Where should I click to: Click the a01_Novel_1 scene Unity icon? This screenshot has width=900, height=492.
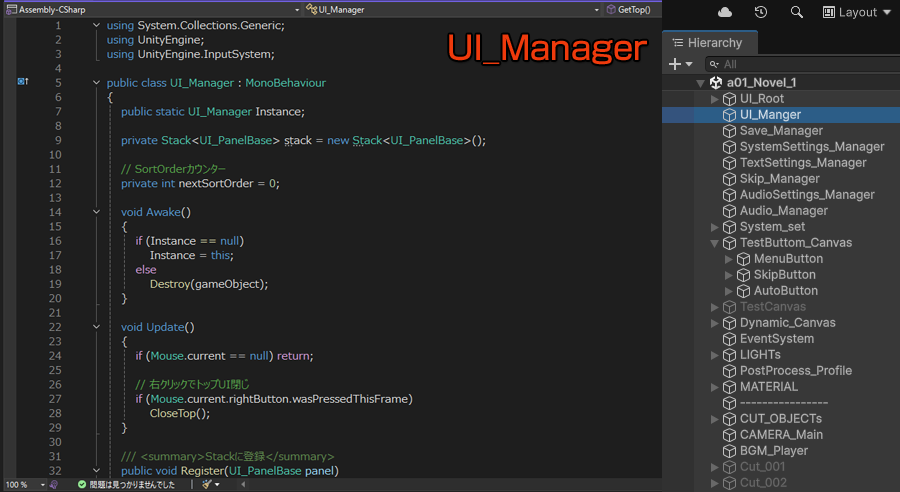716,83
